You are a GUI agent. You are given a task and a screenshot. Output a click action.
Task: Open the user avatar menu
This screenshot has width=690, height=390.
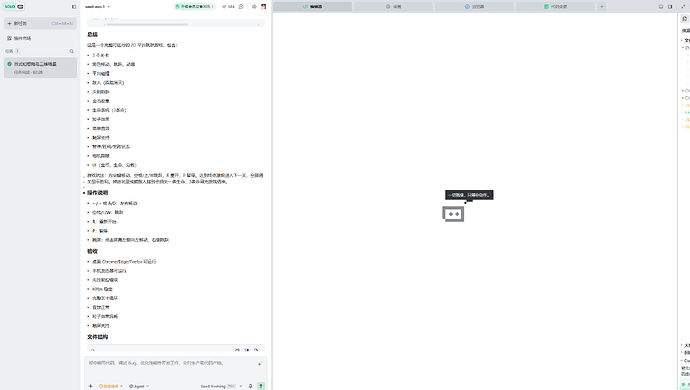click(264, 7)
